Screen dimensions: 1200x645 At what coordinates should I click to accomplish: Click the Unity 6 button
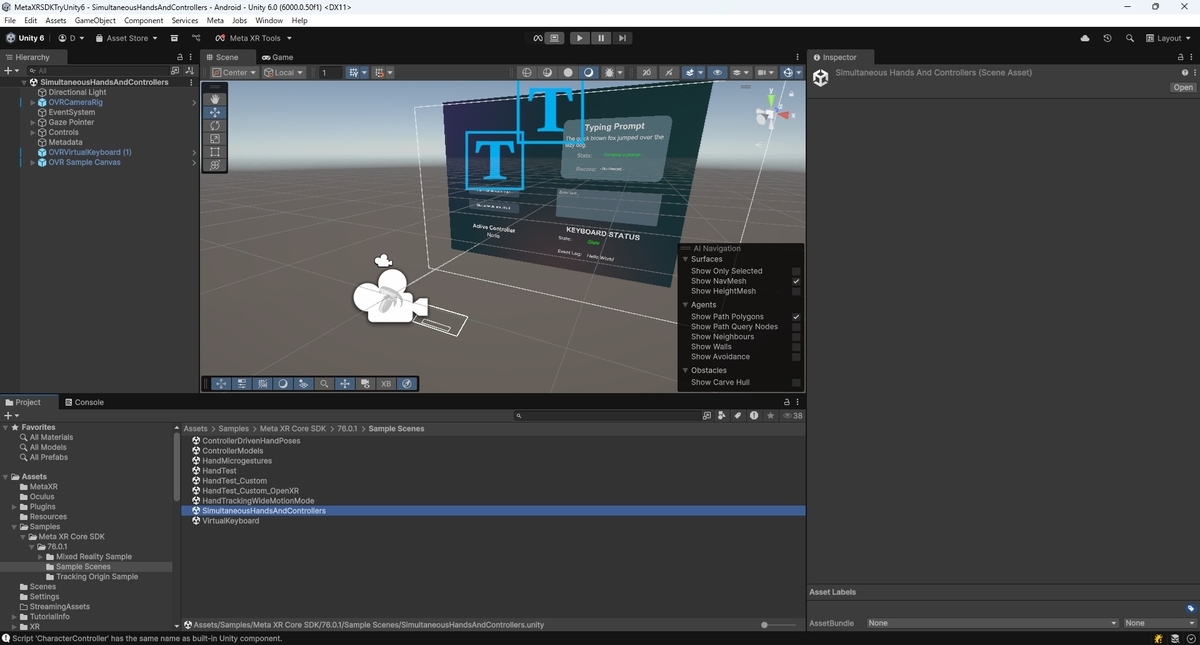(x=26, y=38)
